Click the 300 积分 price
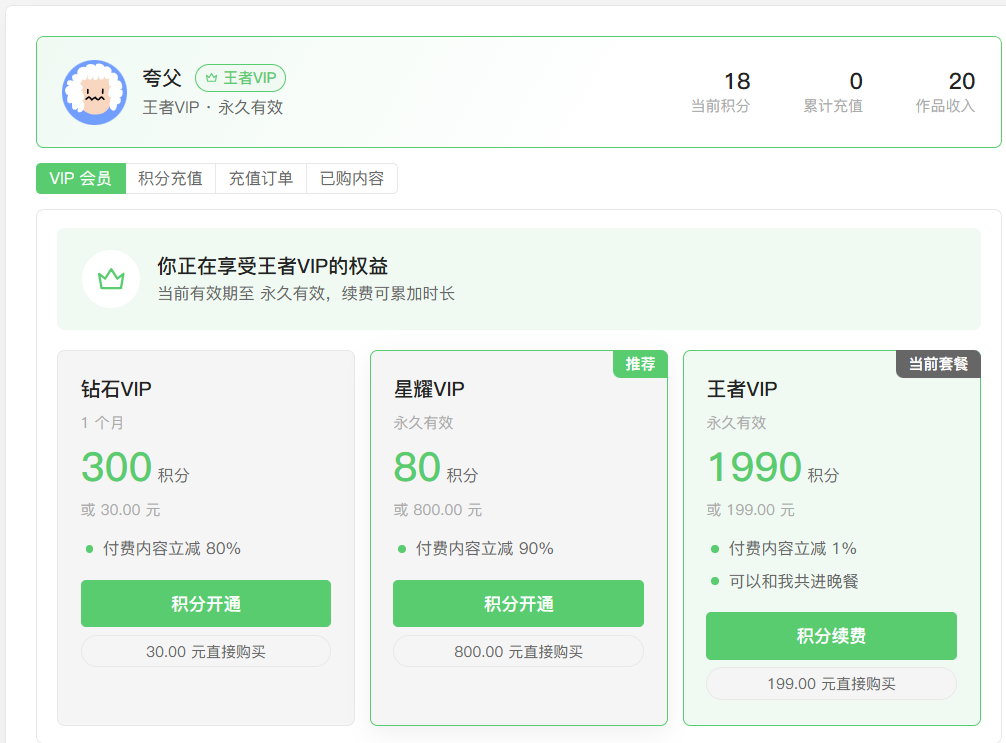Viewport: 1006px width, 743px height. (135, 467)
